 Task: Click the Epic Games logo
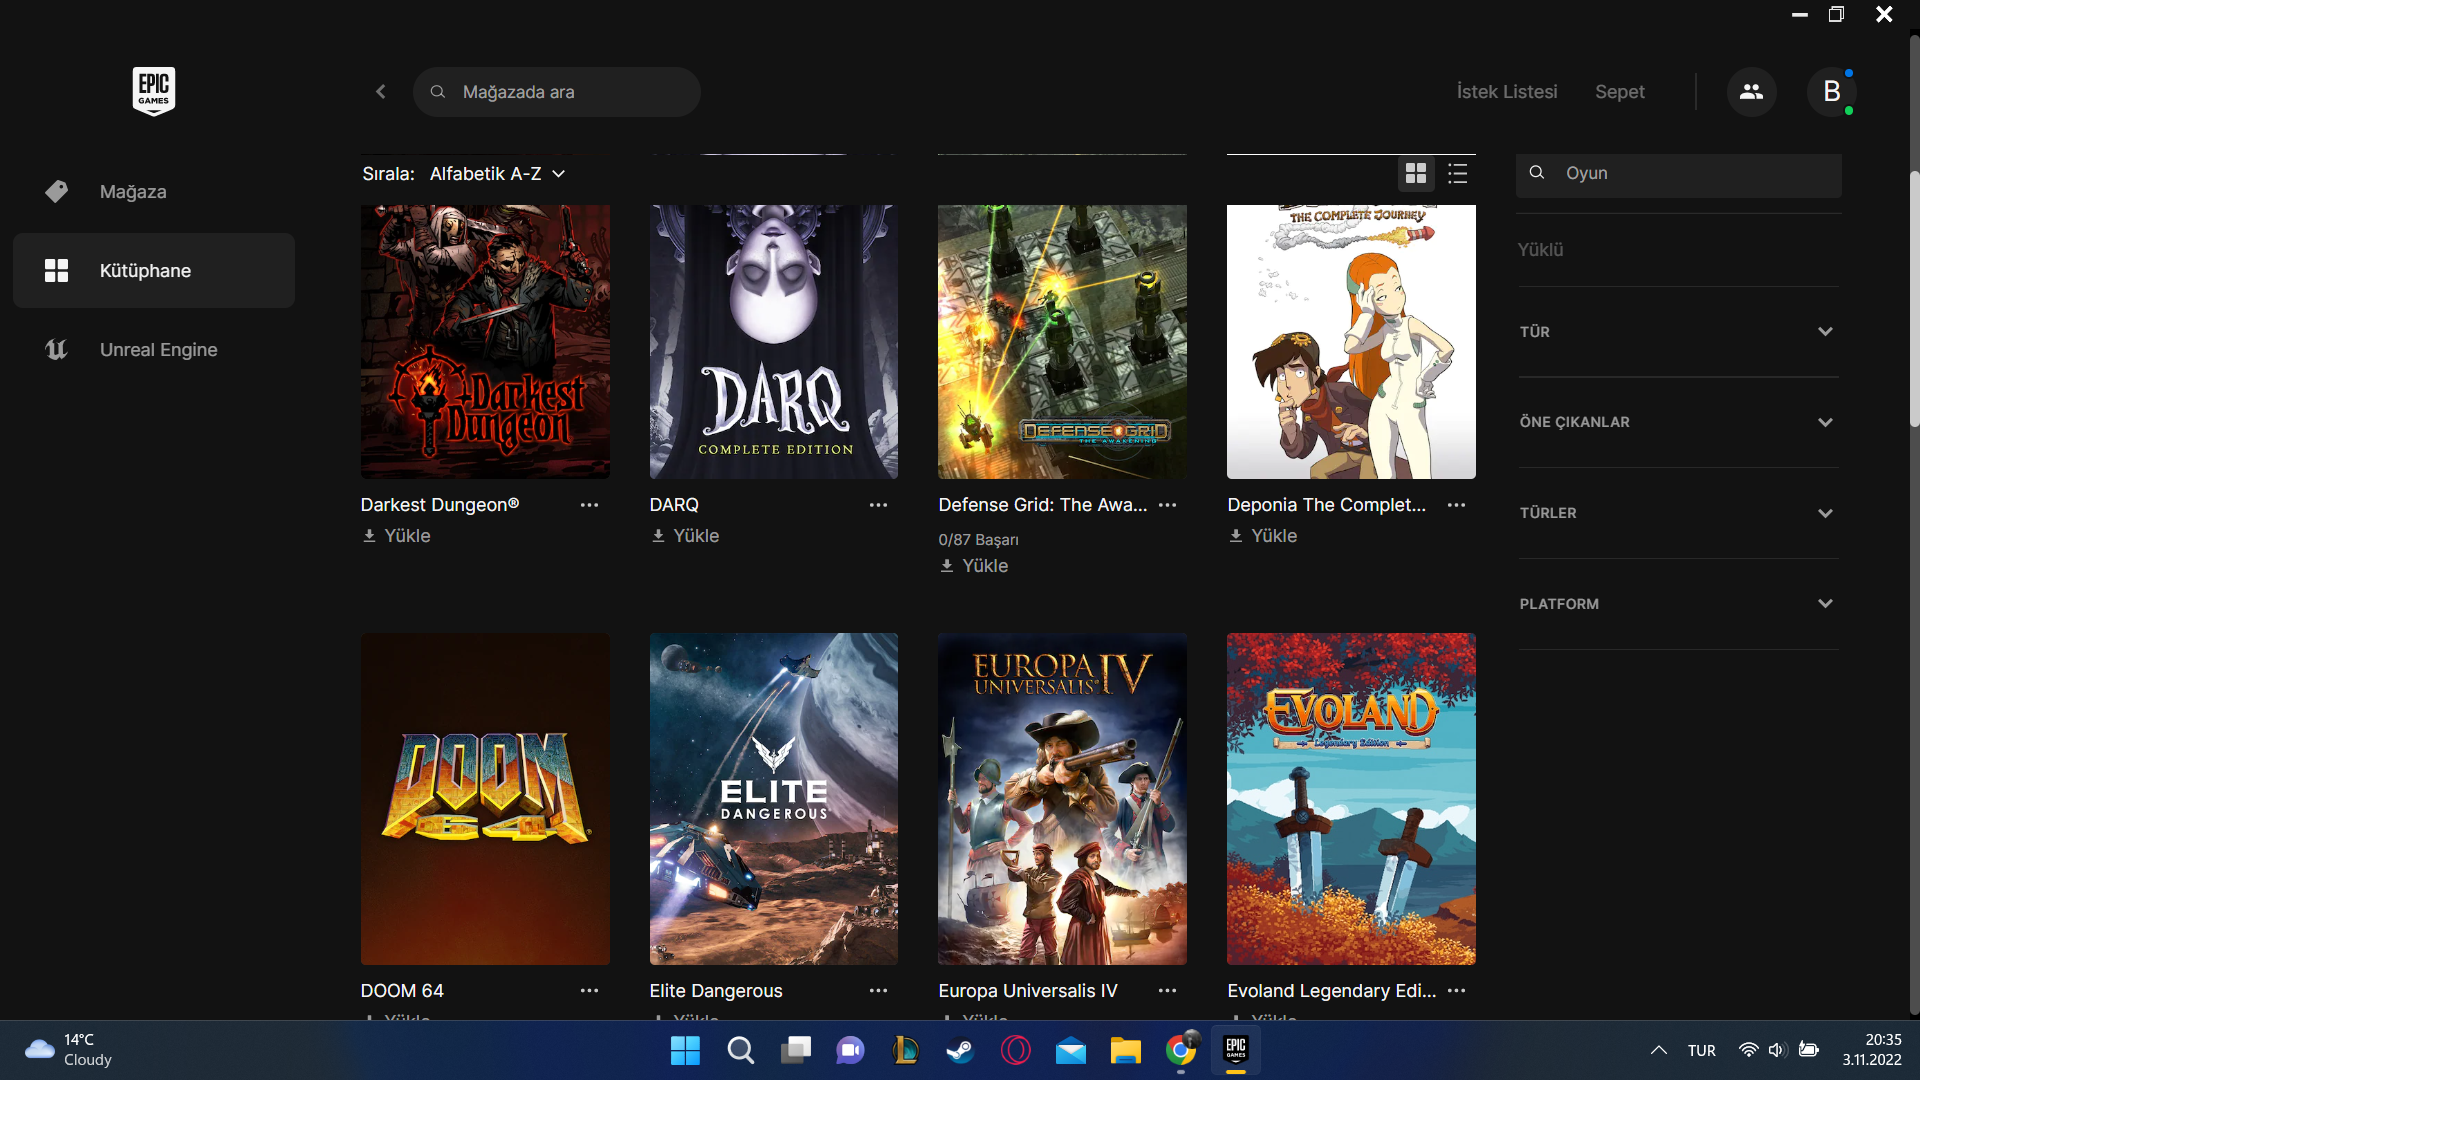tap(154, 91)
